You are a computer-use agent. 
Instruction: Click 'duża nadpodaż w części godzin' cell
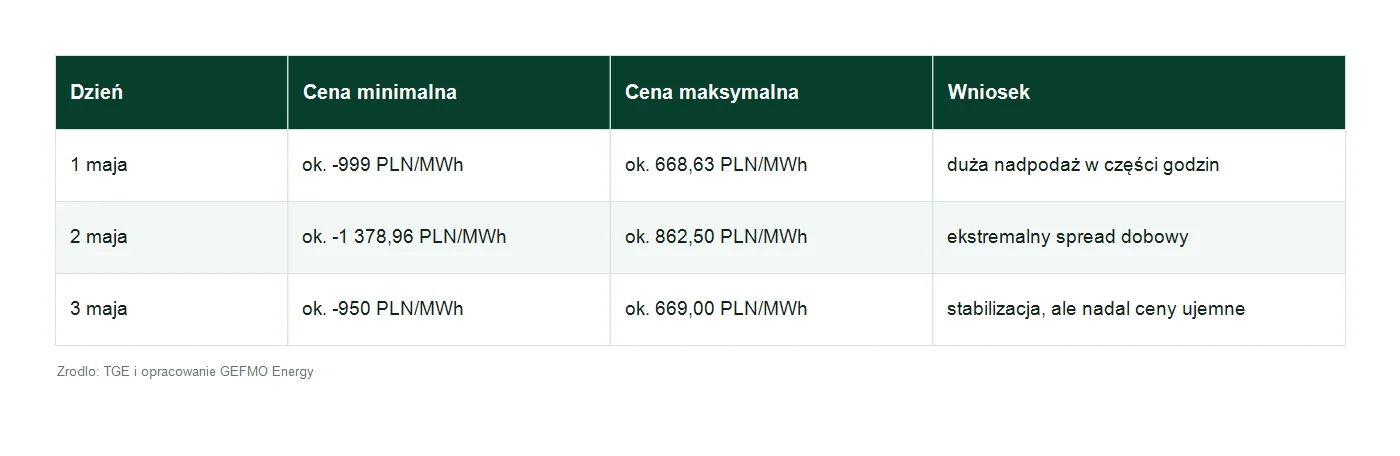click(1139, 165)
